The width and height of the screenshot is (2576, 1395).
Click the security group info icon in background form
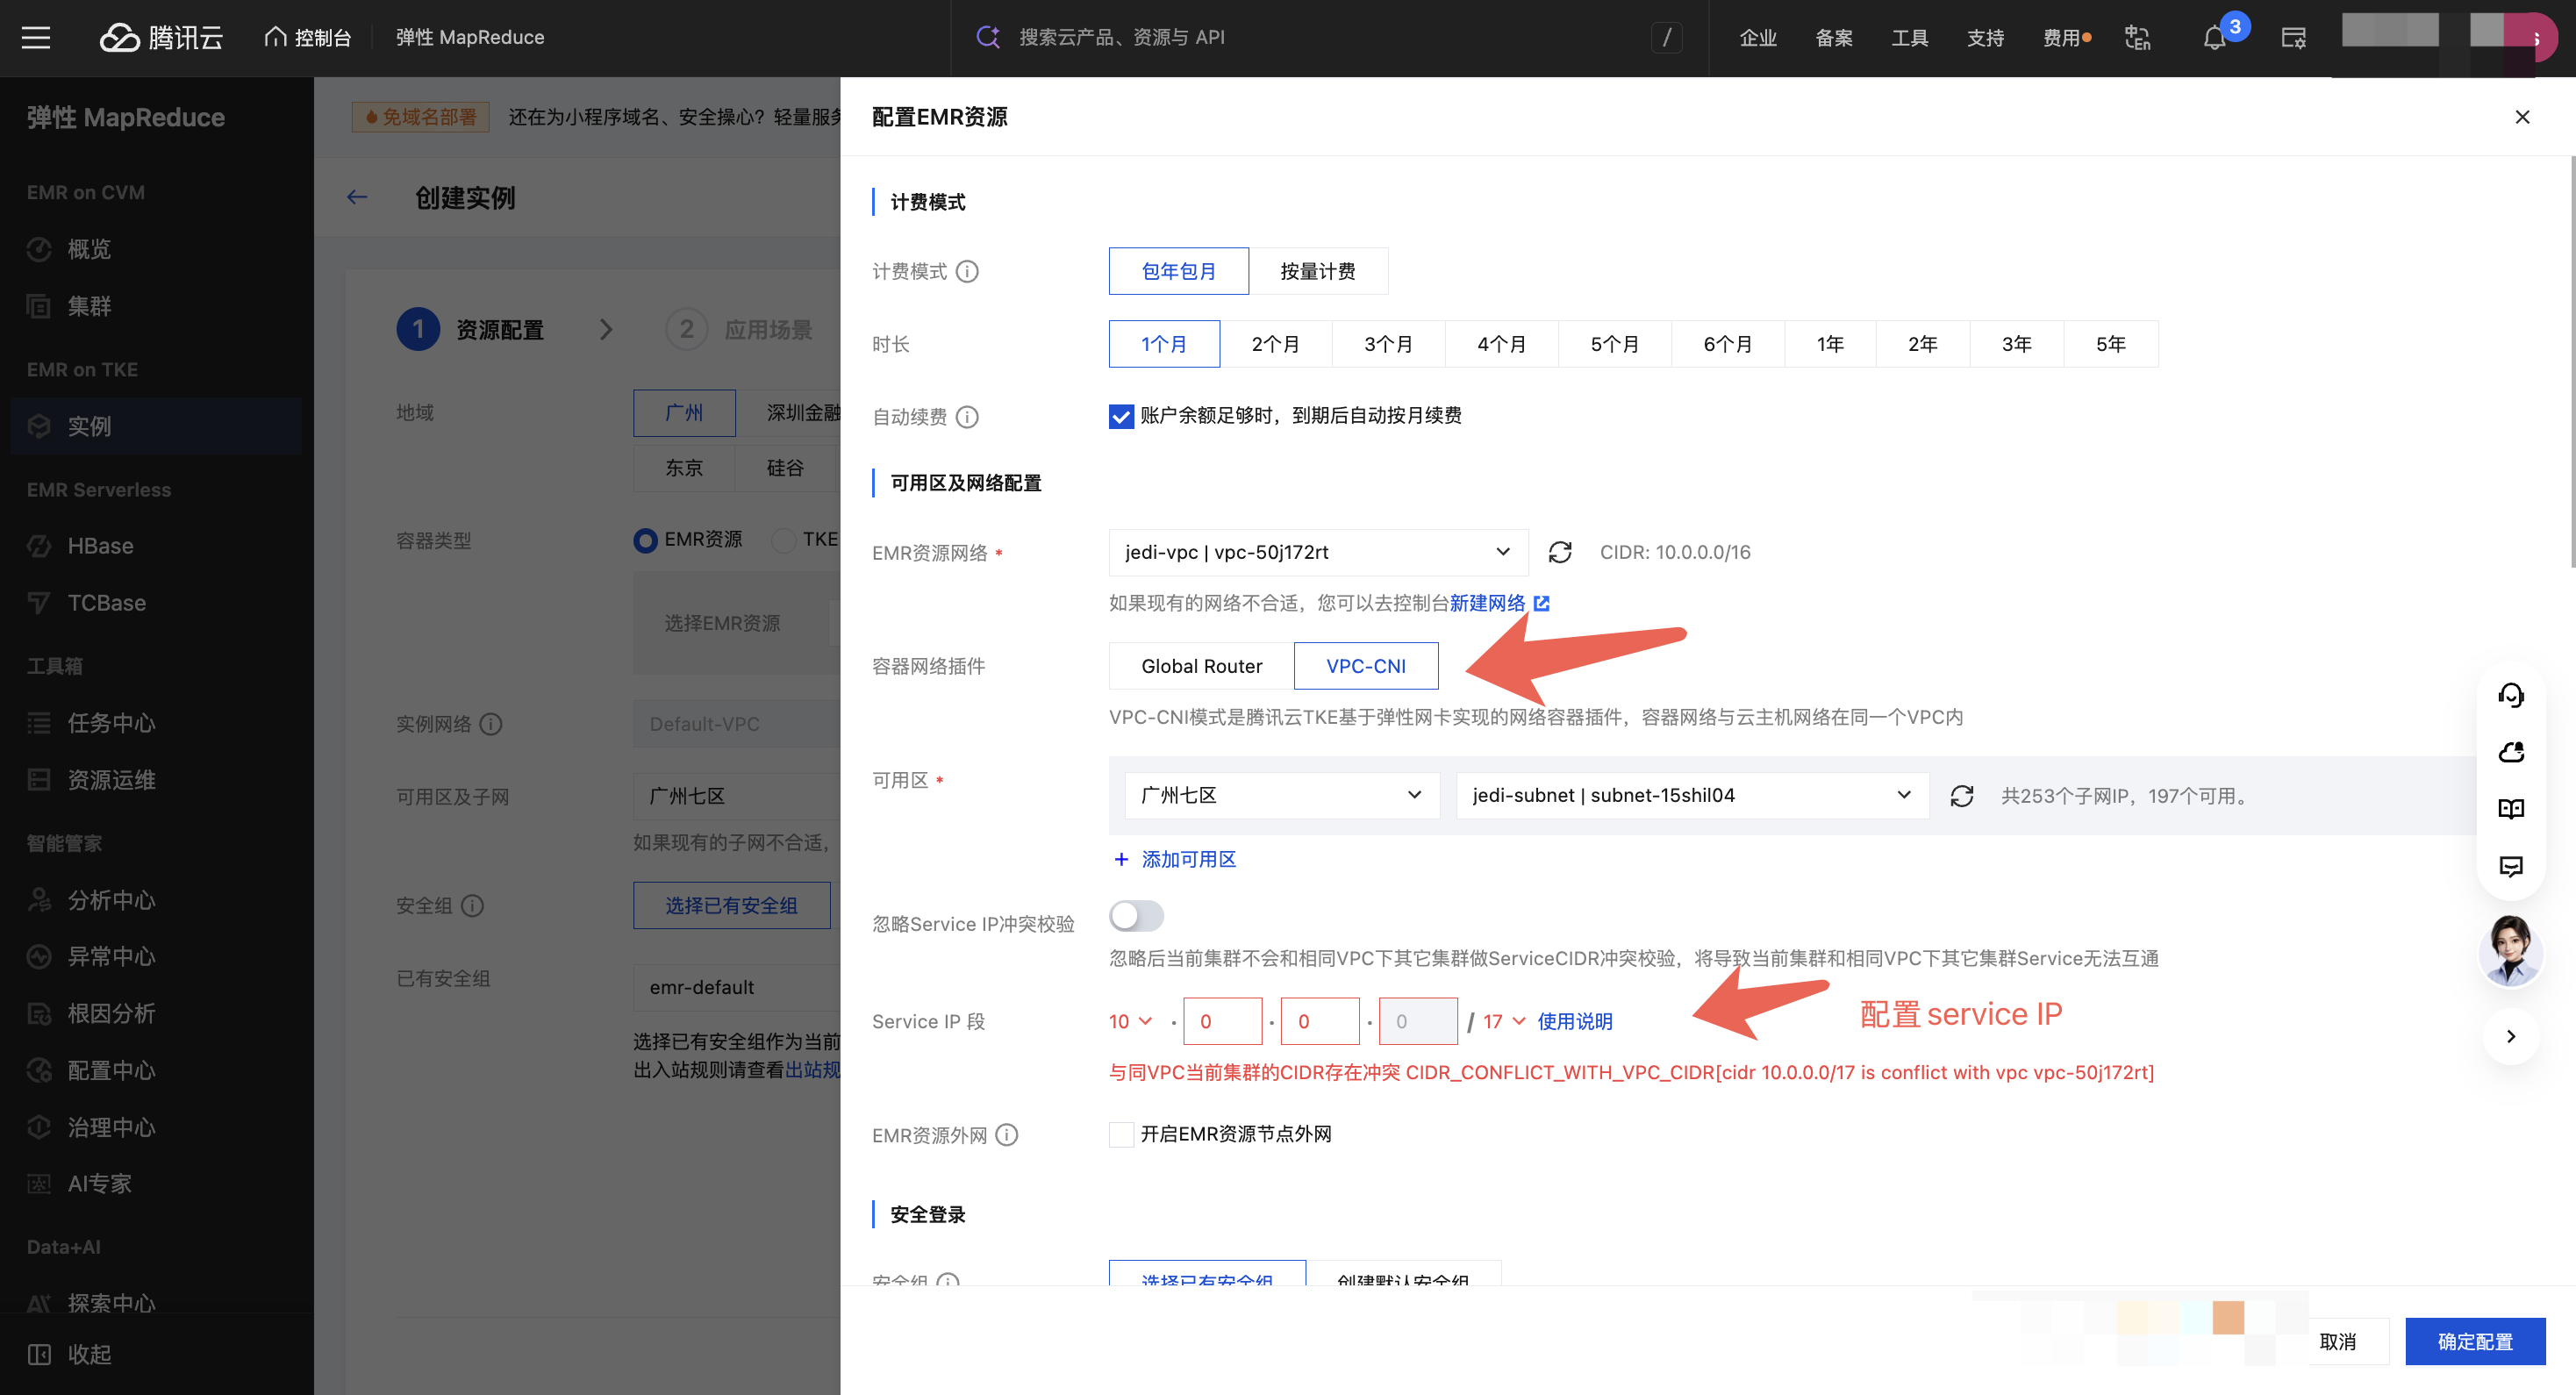pos(472,905)
